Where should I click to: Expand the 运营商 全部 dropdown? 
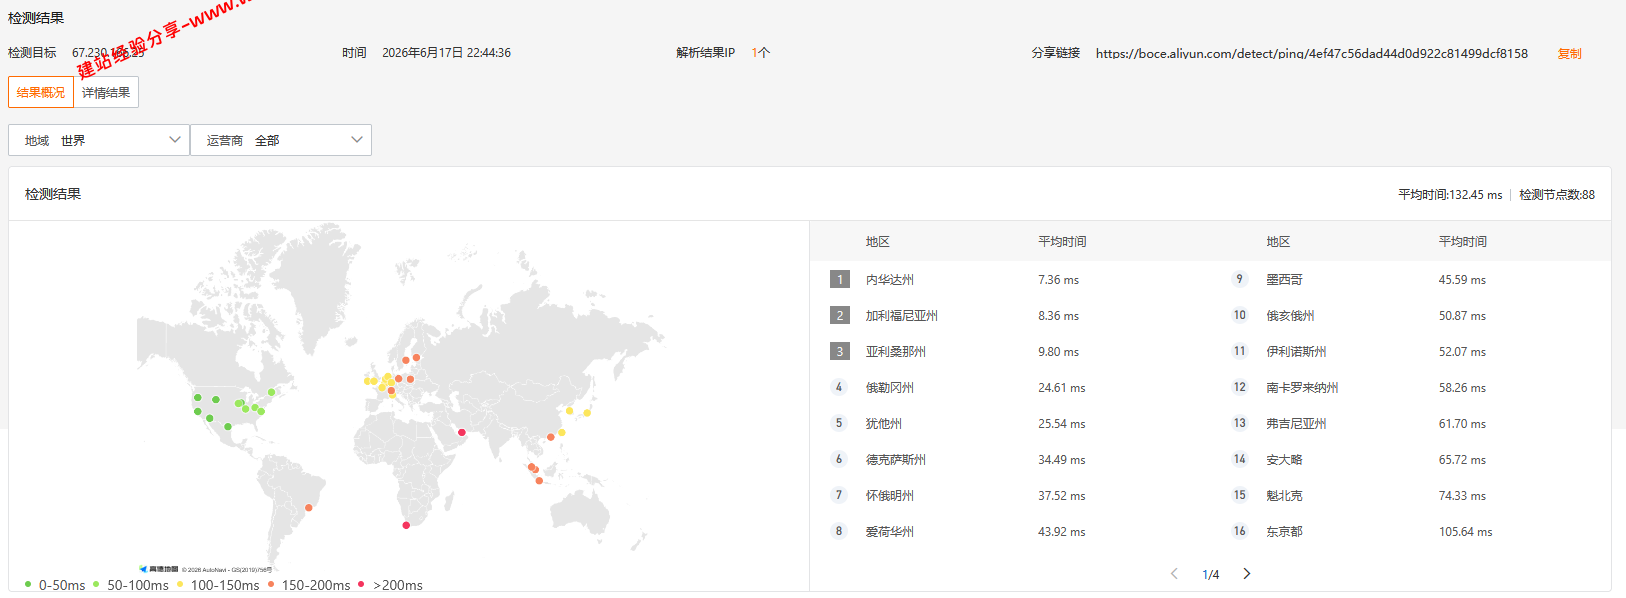[x=281, y=140]
